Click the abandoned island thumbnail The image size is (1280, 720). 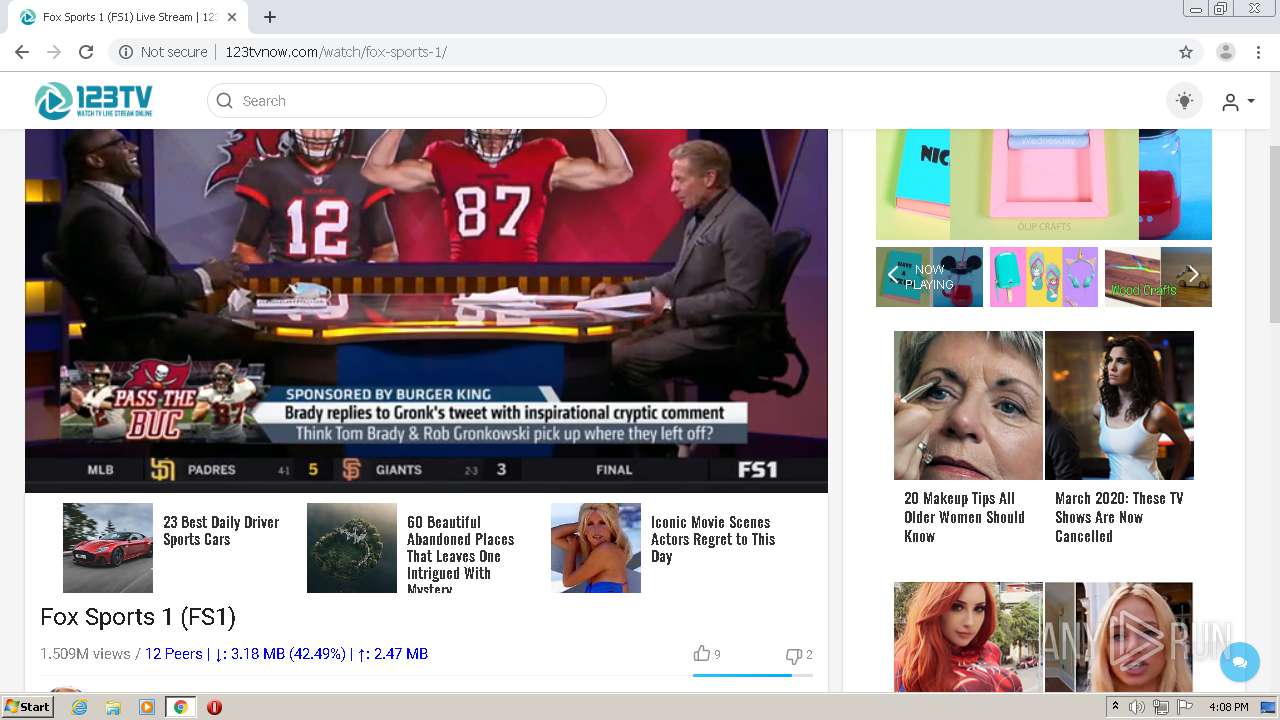click(x=352, y=548)
